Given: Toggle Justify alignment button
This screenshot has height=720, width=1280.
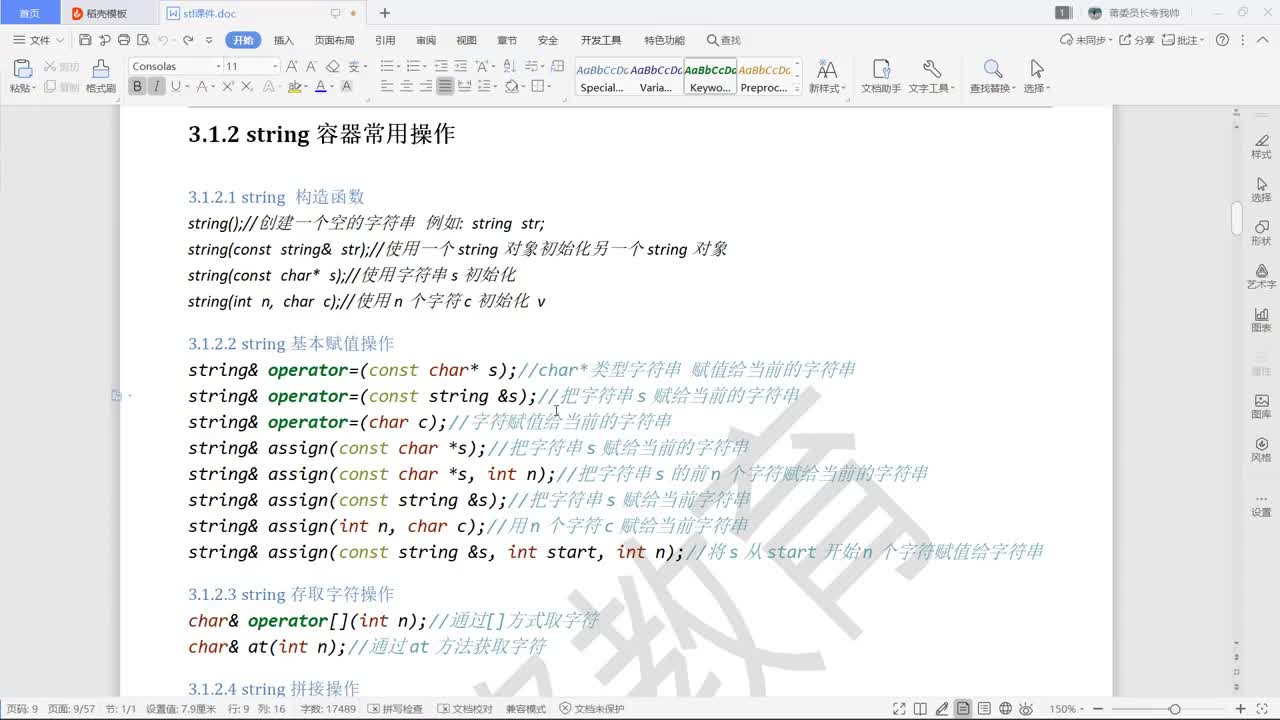Looking at the screenshot, I should (x=445, y=87).
